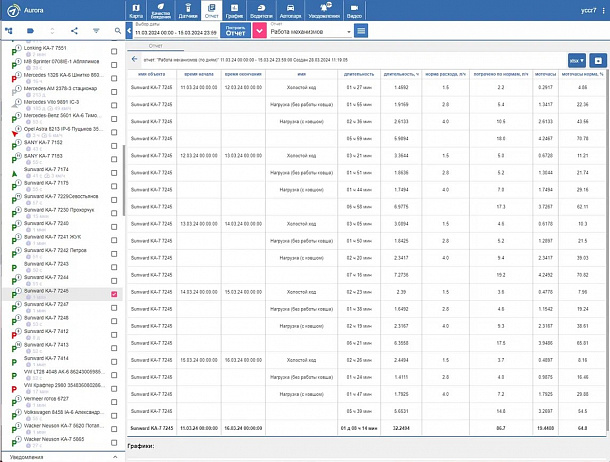Expand the Уведомления panel chevron
610x462 pixels.
(115, 457)
